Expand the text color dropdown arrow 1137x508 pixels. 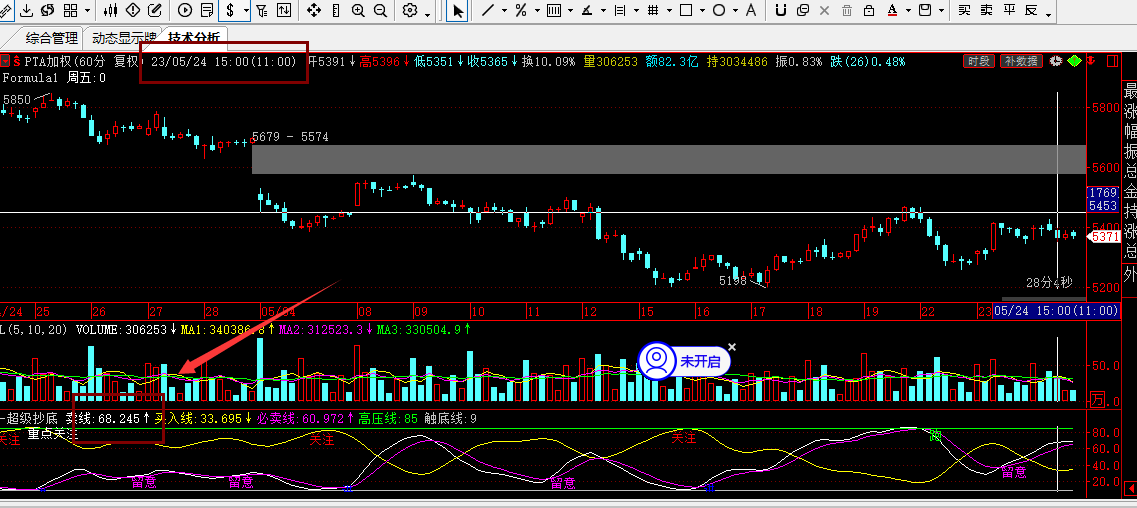[908, 11]
